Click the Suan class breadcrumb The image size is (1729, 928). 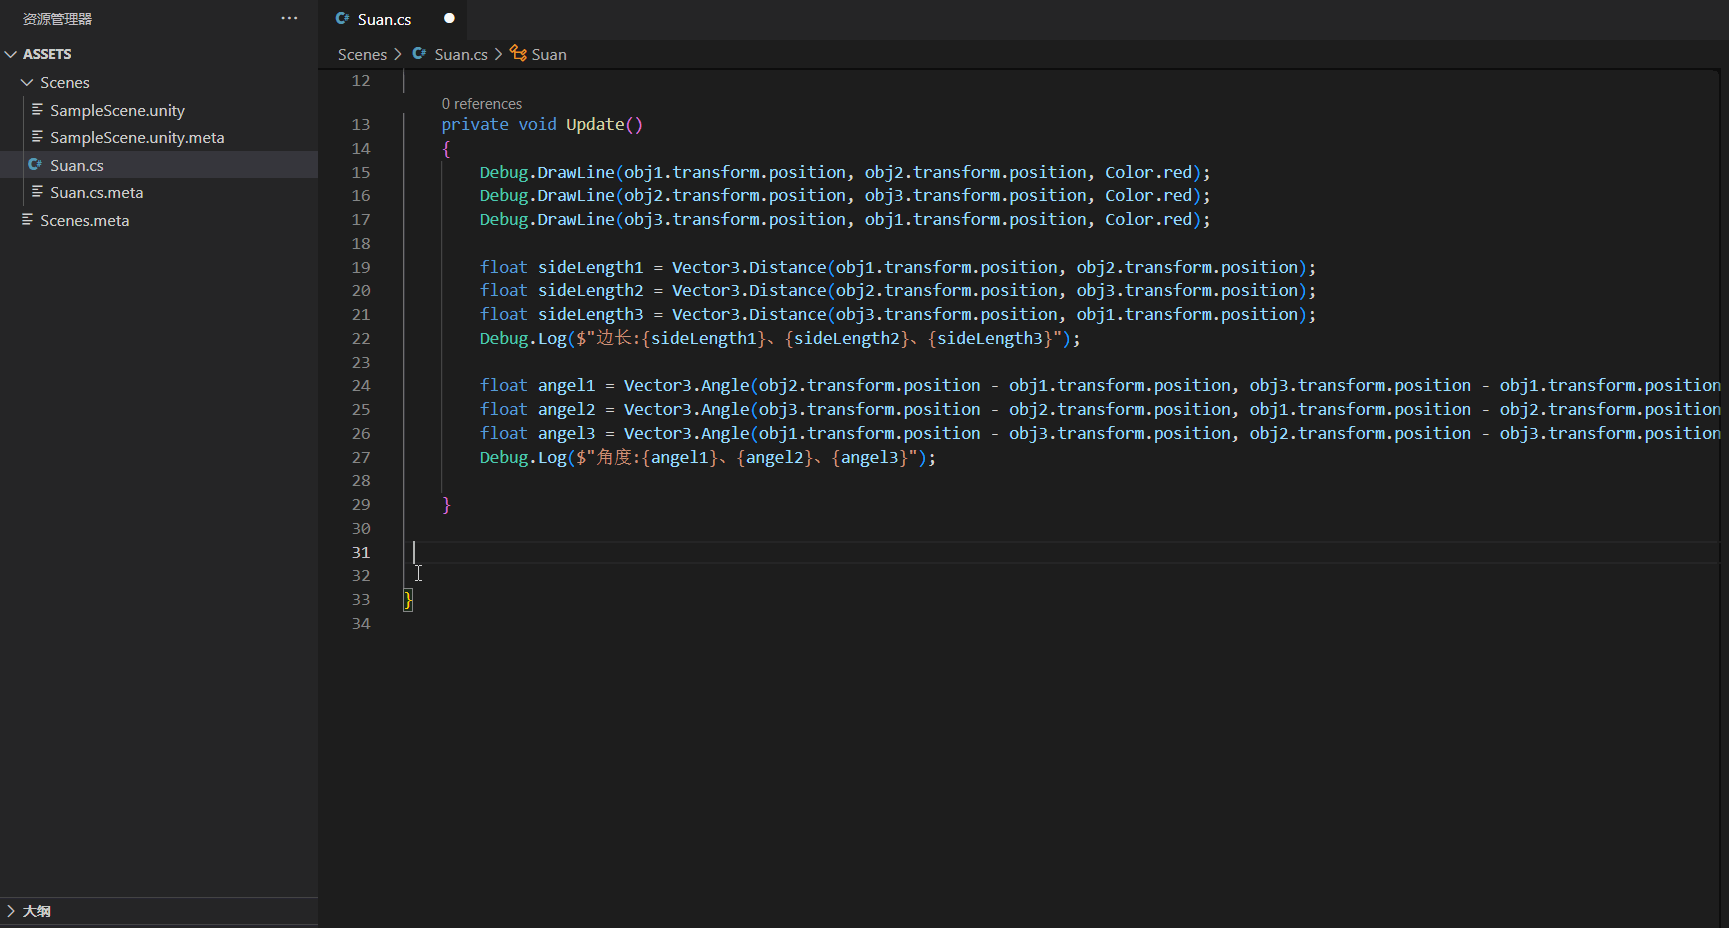[x=549, y=54]
